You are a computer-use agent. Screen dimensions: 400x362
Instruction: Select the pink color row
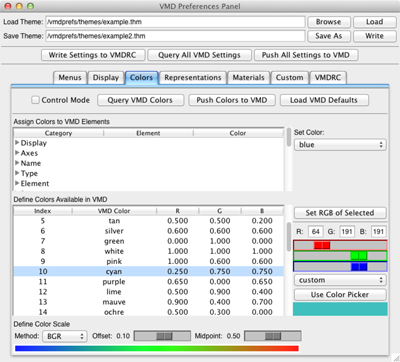tap(149, 261)
